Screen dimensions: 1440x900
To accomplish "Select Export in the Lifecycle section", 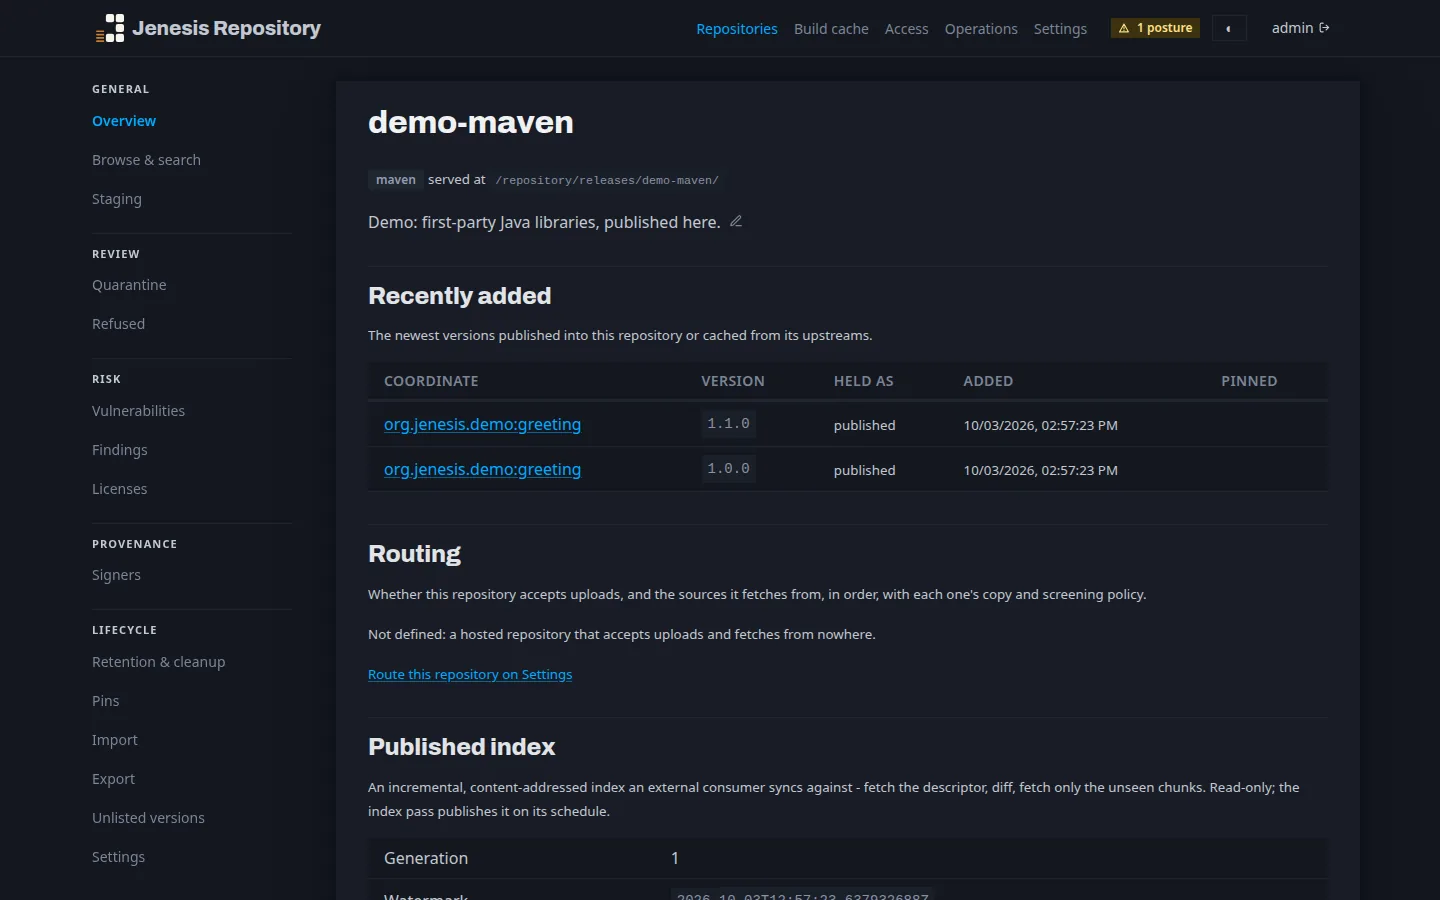I will point(113,779).
